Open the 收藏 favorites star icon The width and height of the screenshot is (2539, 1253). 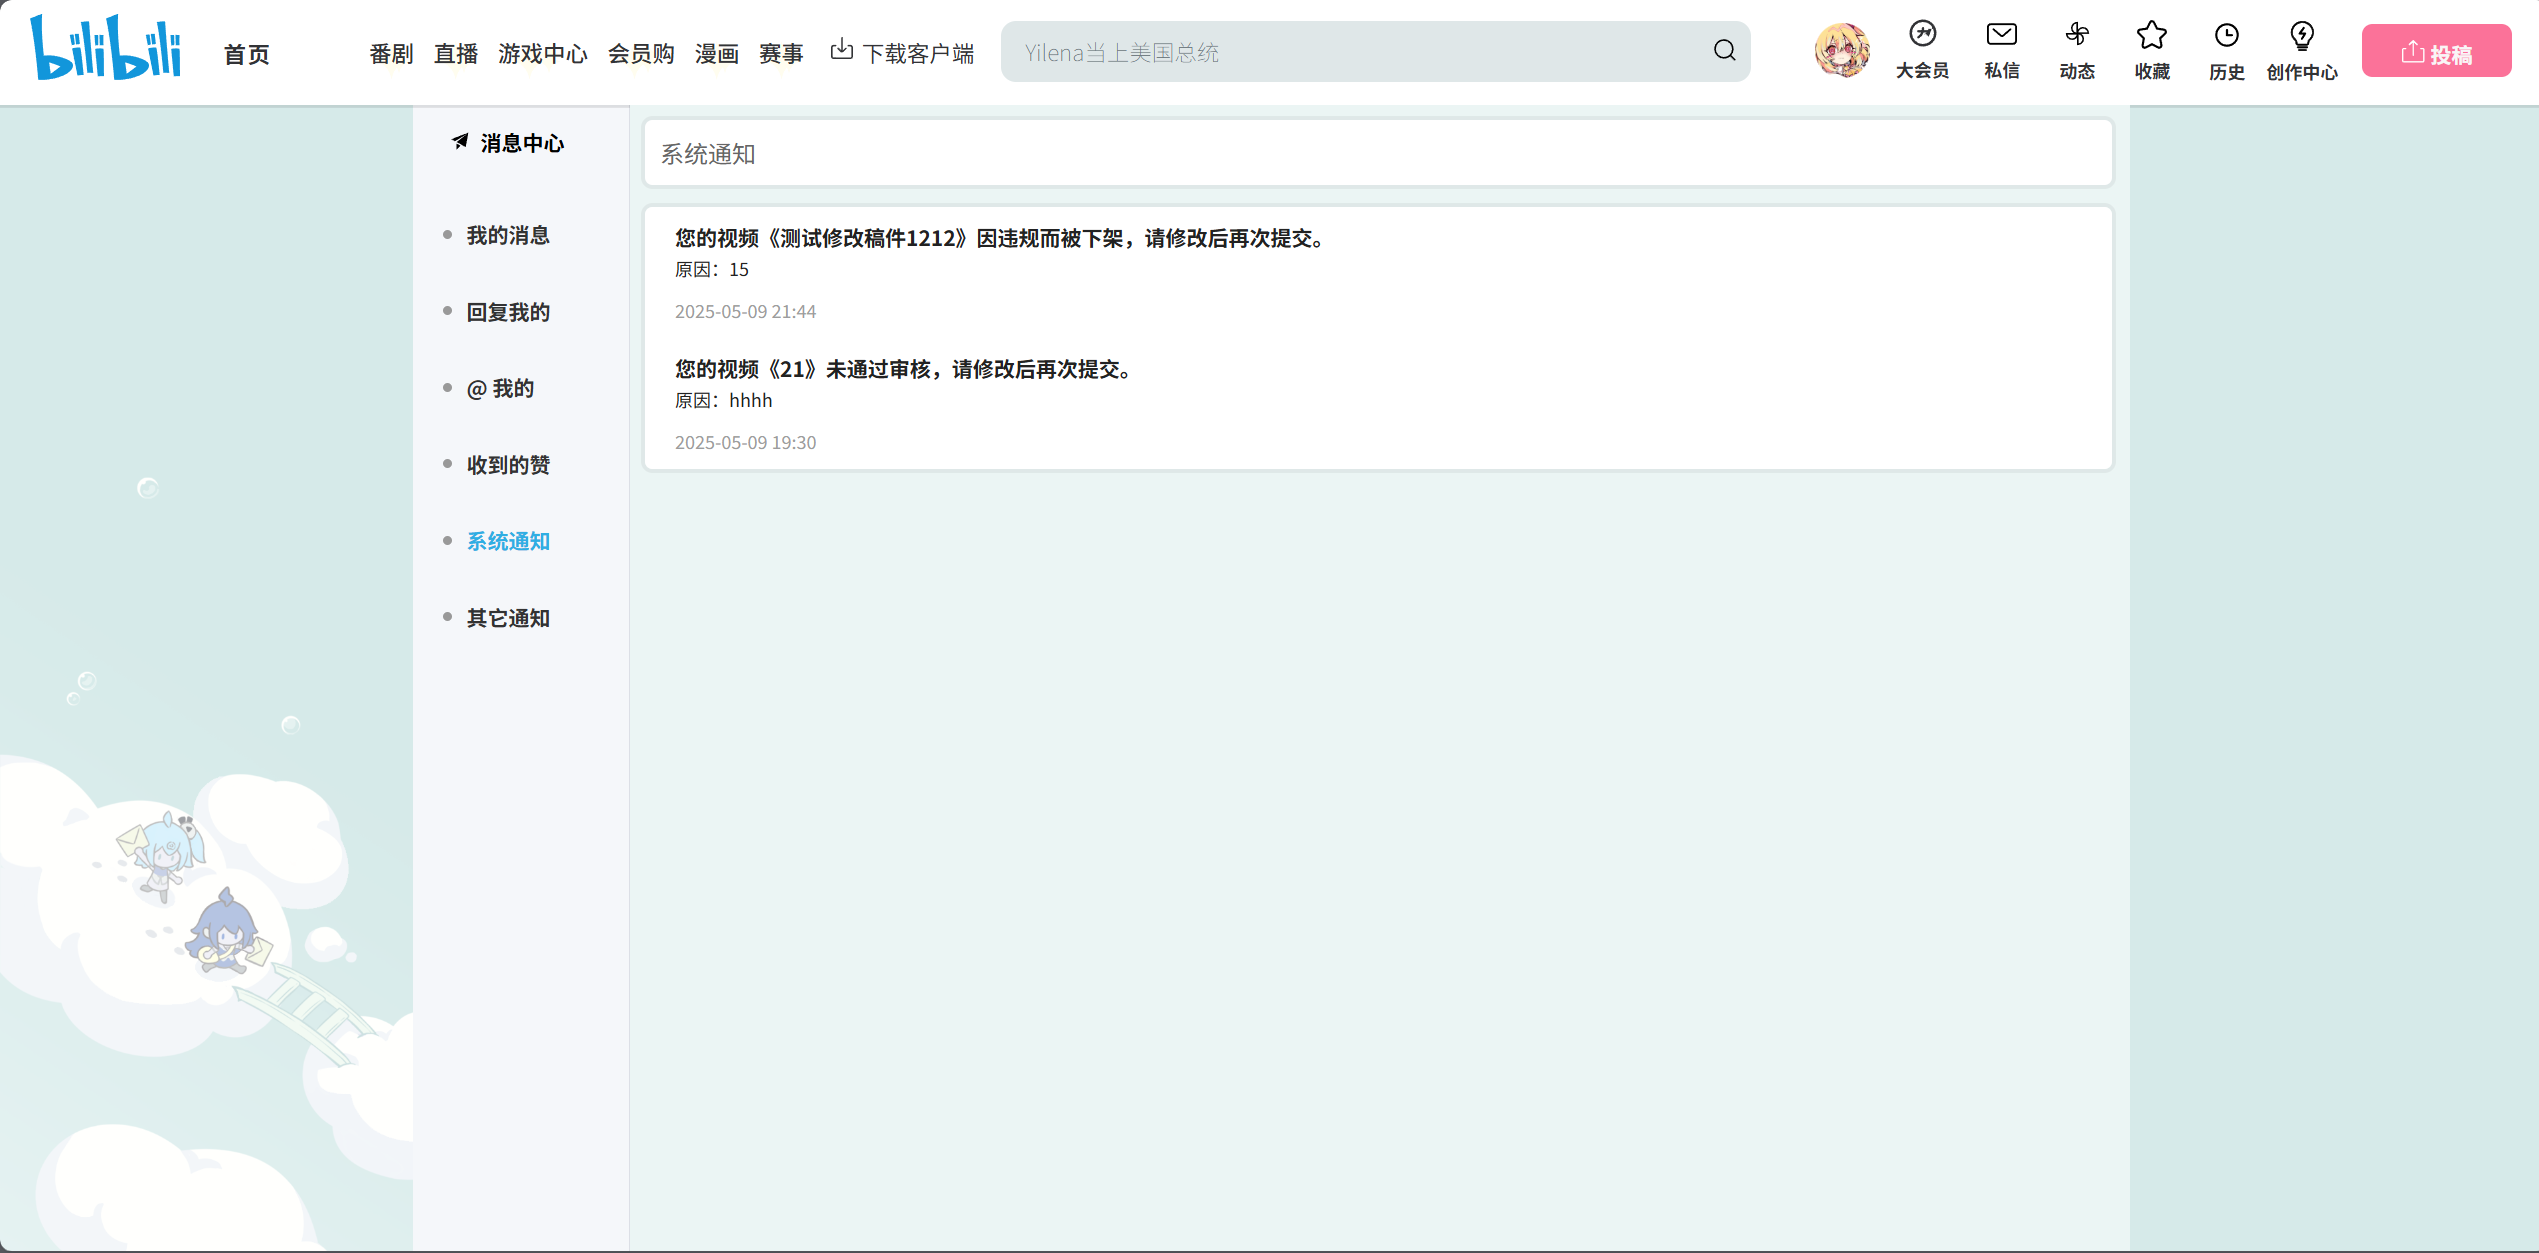pos(2151,36)
